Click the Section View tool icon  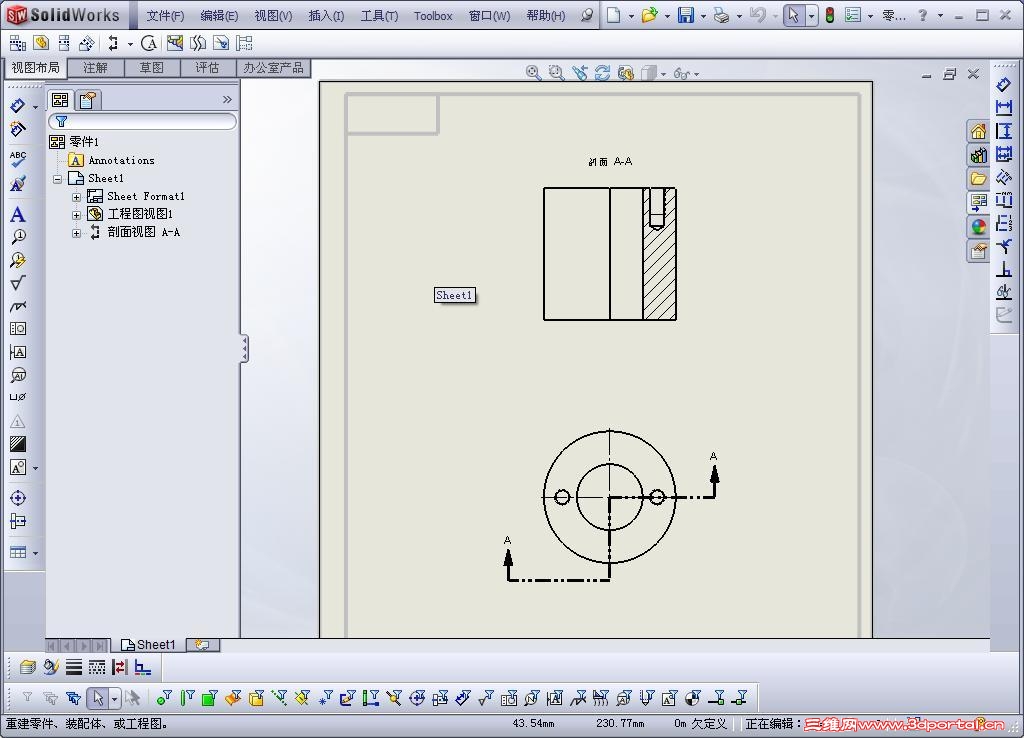[113, 44]
